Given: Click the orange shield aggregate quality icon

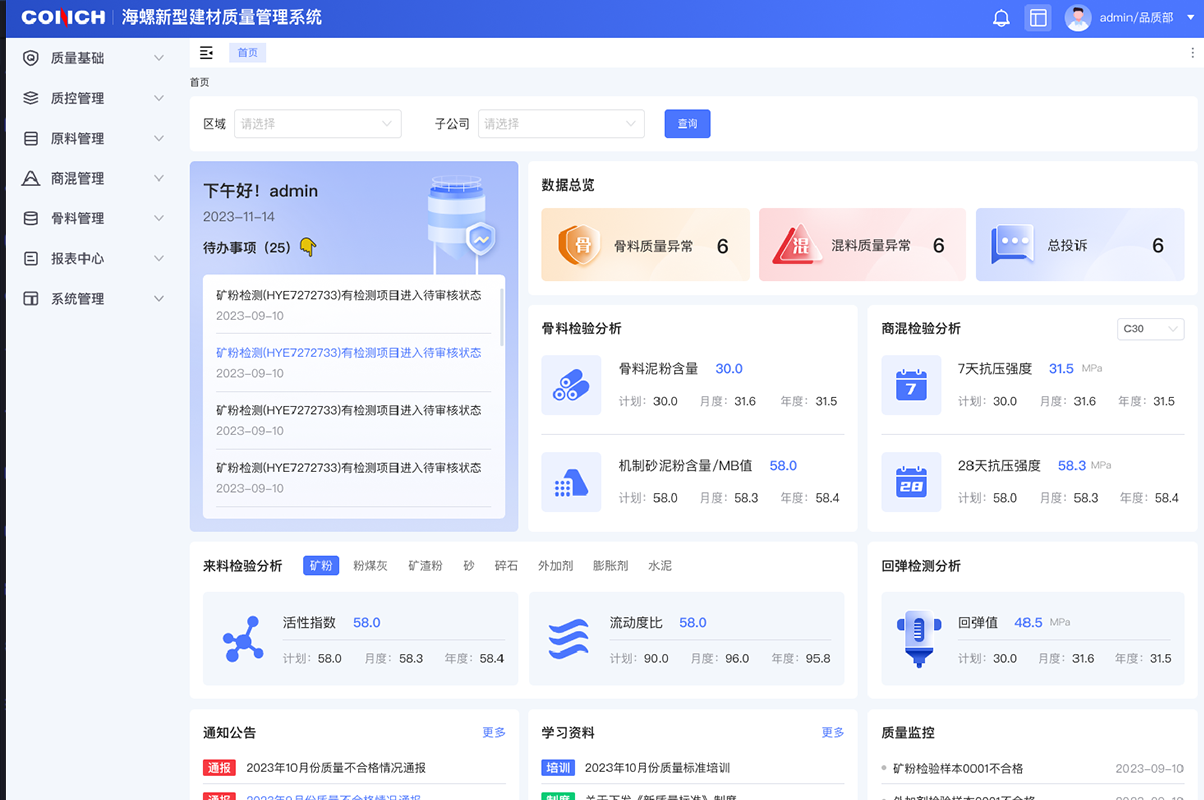Looking at the screenshot, I should (x=578, y=245).
